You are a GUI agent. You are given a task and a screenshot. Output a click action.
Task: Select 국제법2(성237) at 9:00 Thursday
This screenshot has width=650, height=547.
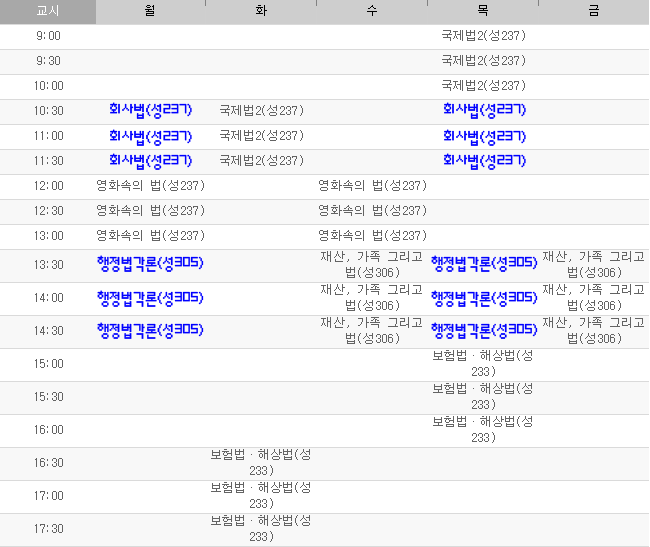483,36
